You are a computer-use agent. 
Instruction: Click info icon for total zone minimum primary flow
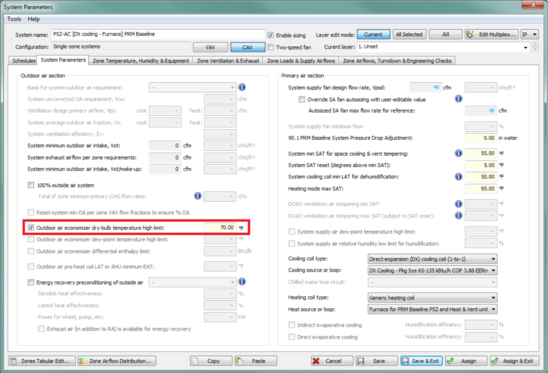click(x=198, y=196)
